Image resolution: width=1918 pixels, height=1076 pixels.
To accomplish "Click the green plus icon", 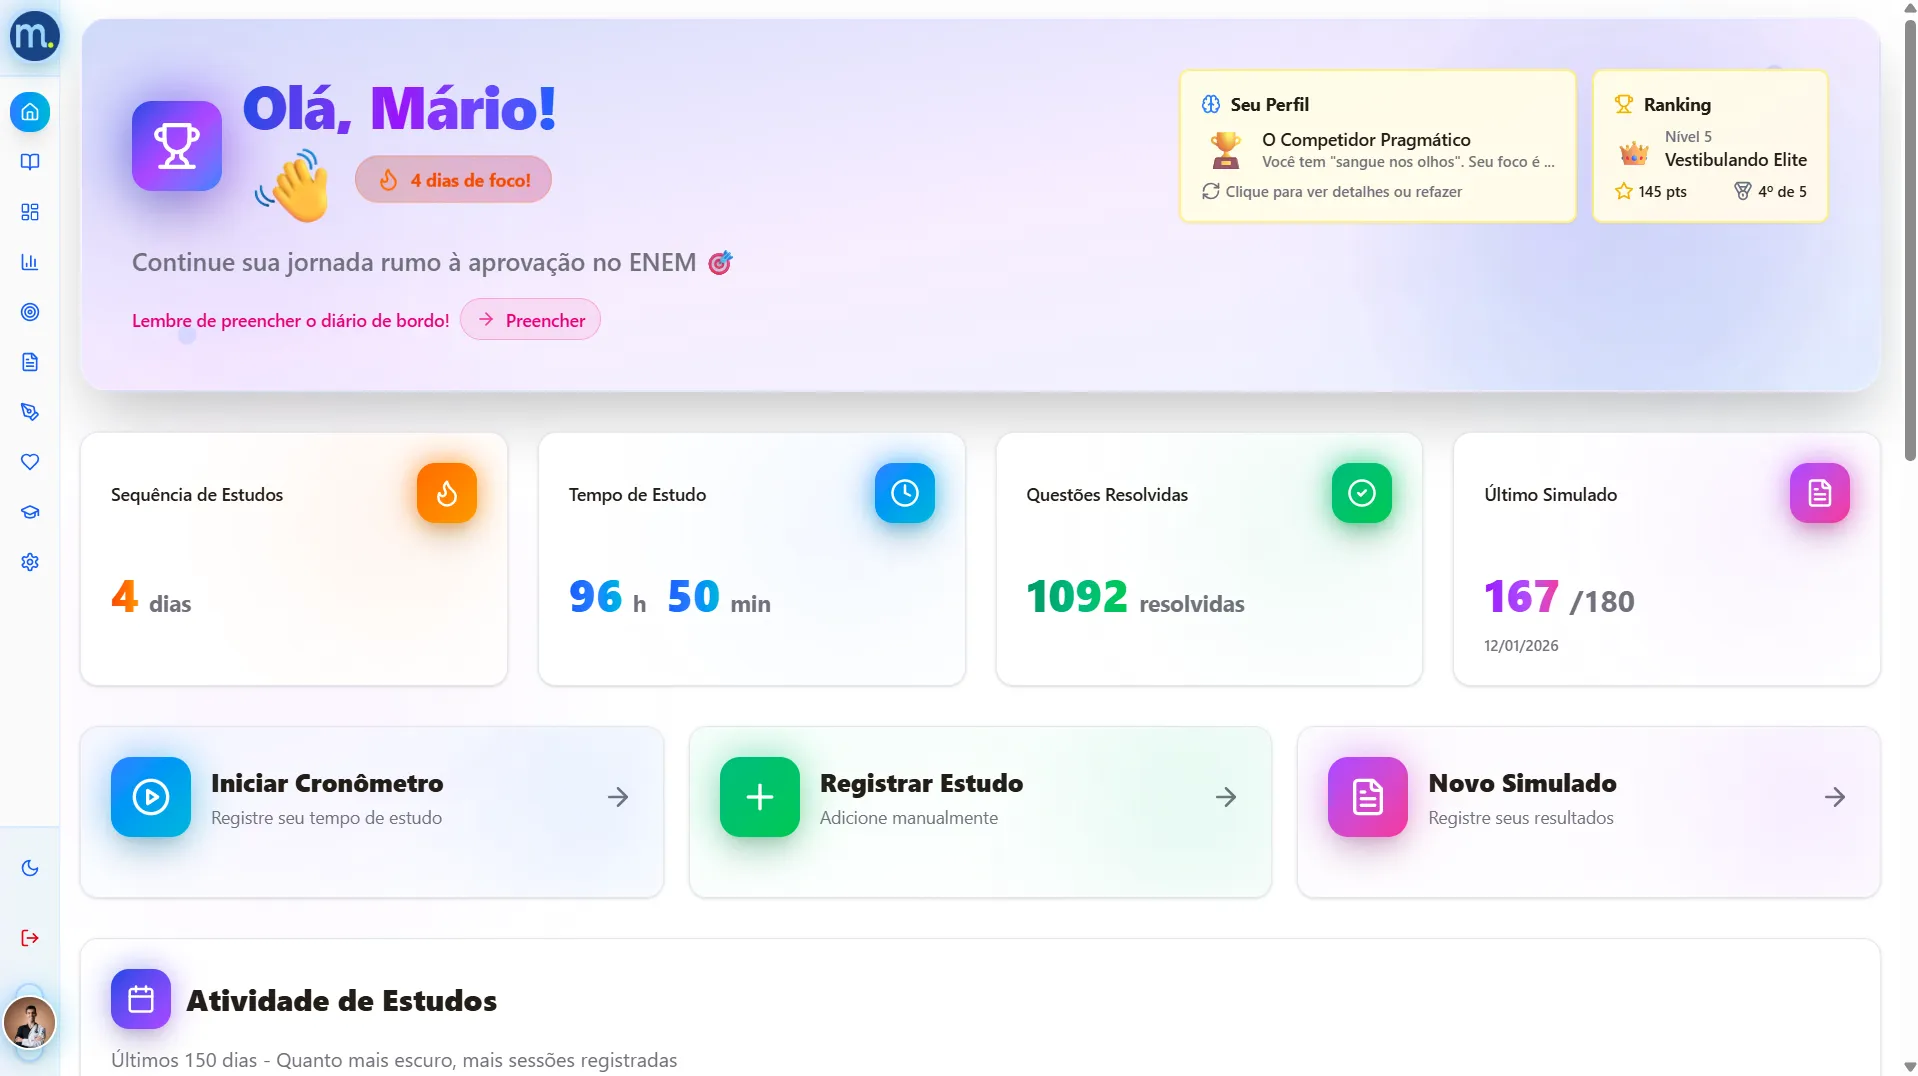I will [x=760, y=797].
